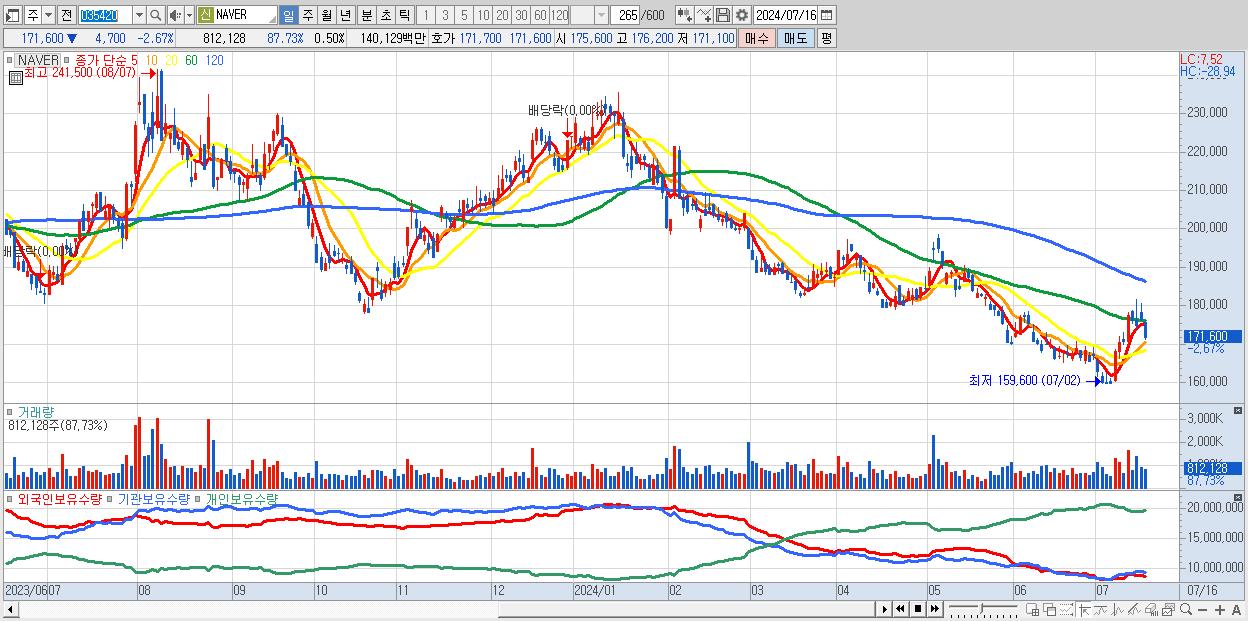Expand dropdown arrow next to speaker icon
This screenshot has height=621, width=1248.
189,16
